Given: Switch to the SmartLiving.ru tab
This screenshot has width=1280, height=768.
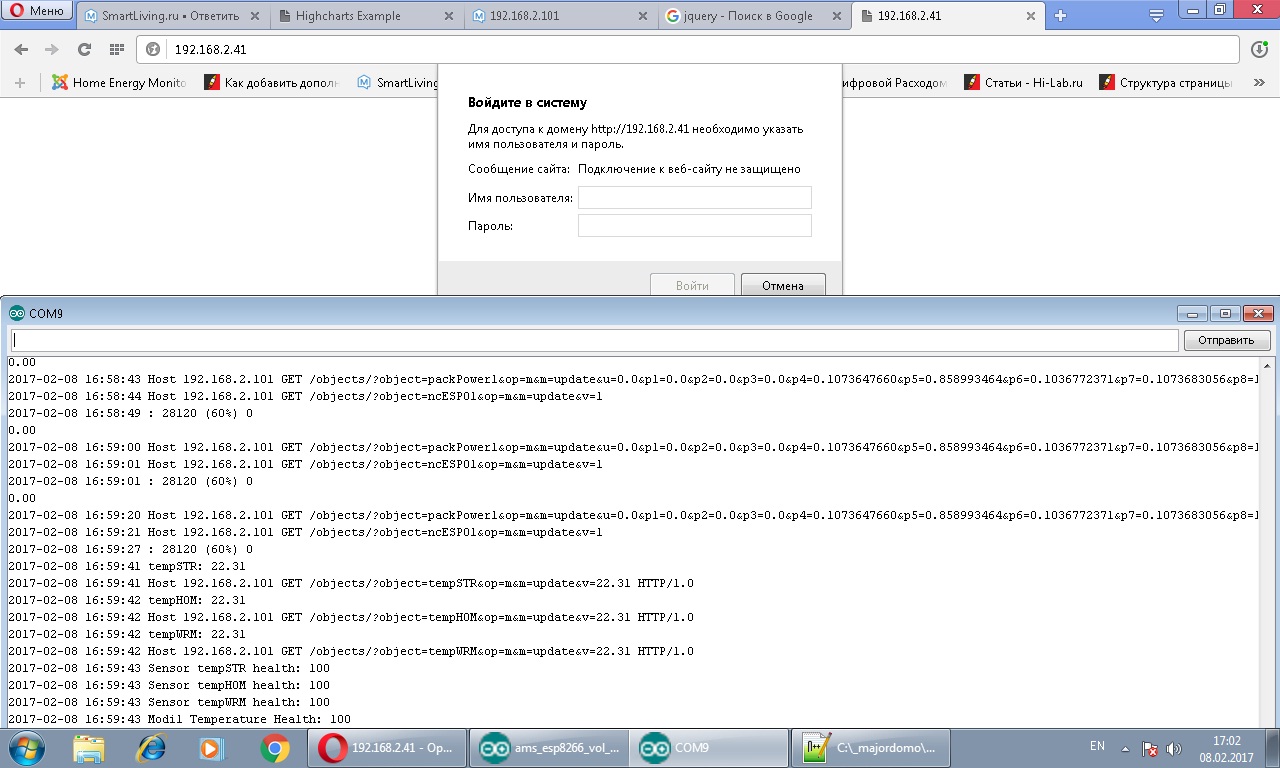Looking at the screenshot, I should [172, 16].
